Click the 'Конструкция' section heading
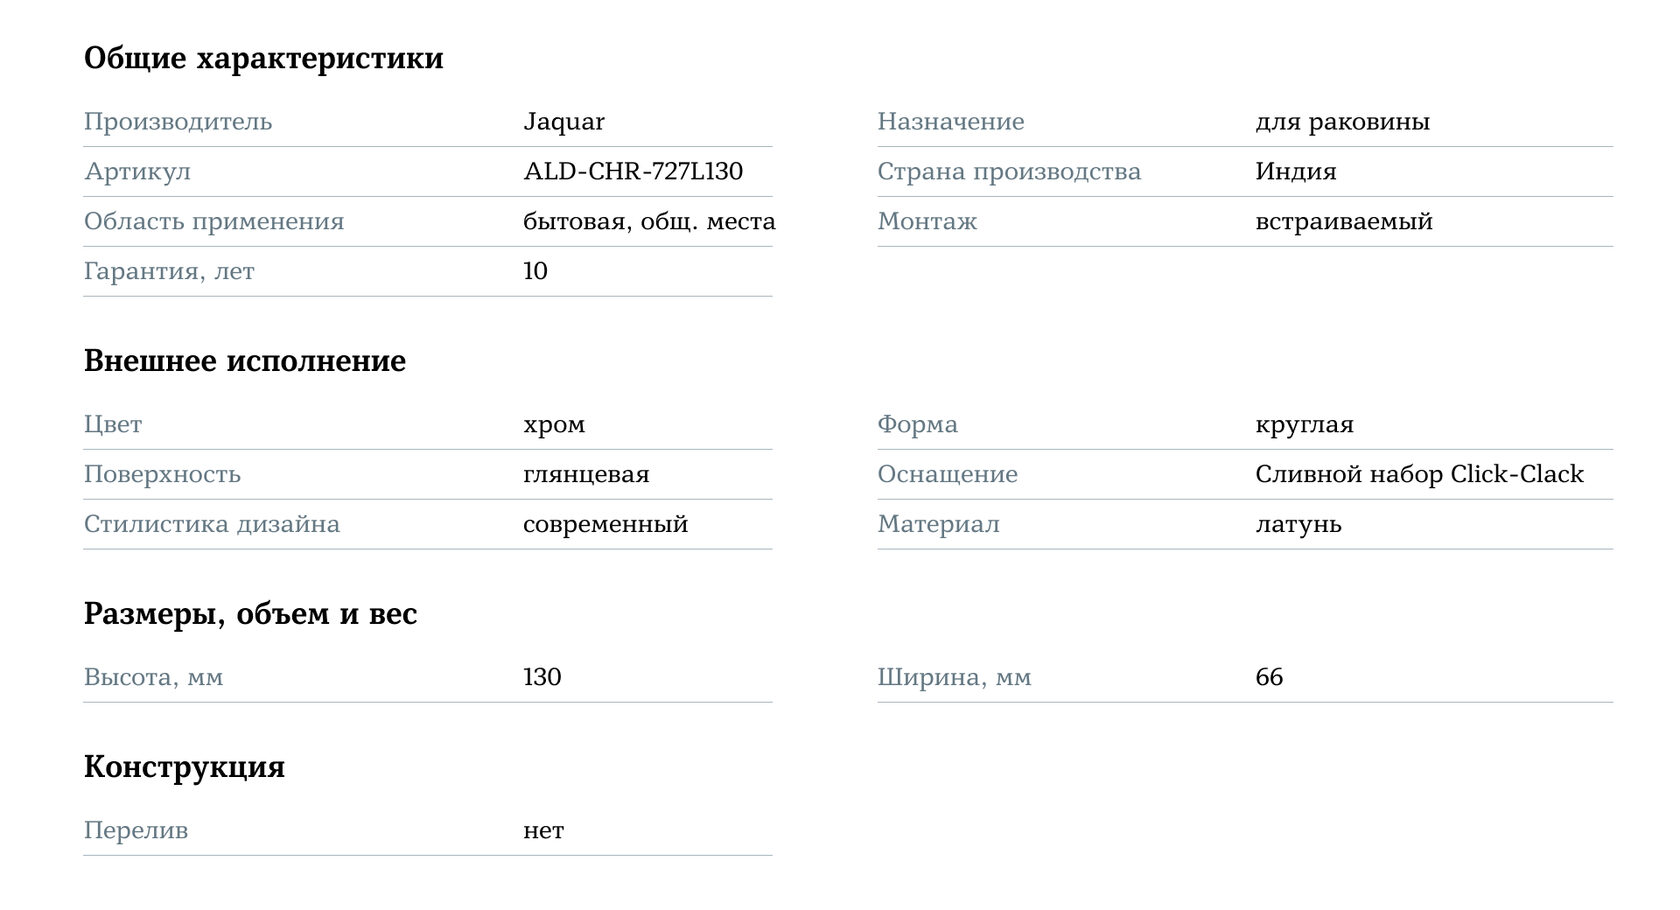Image resolution: width=1680 pixels, height=910 pixels. click(184, 767)
